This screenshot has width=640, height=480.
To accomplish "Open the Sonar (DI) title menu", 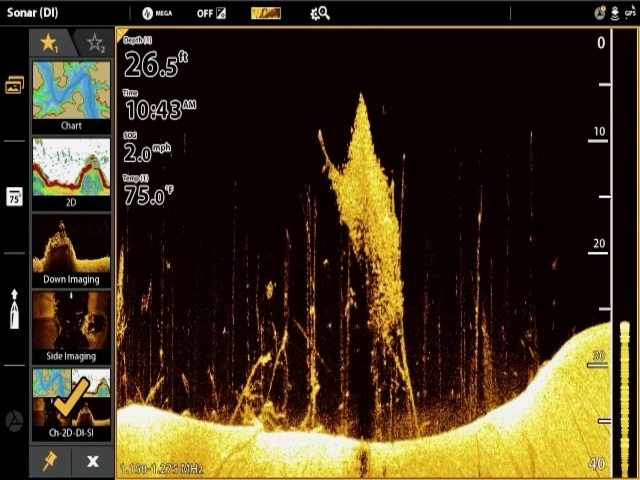I will [33, 13].
